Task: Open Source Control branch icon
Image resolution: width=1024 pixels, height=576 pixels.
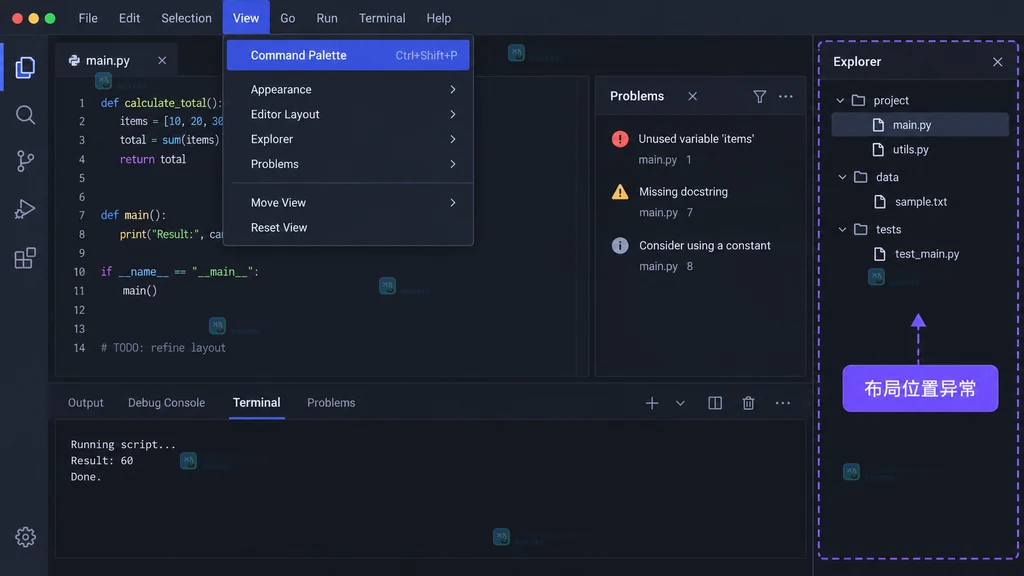Action: coord(25,161)
